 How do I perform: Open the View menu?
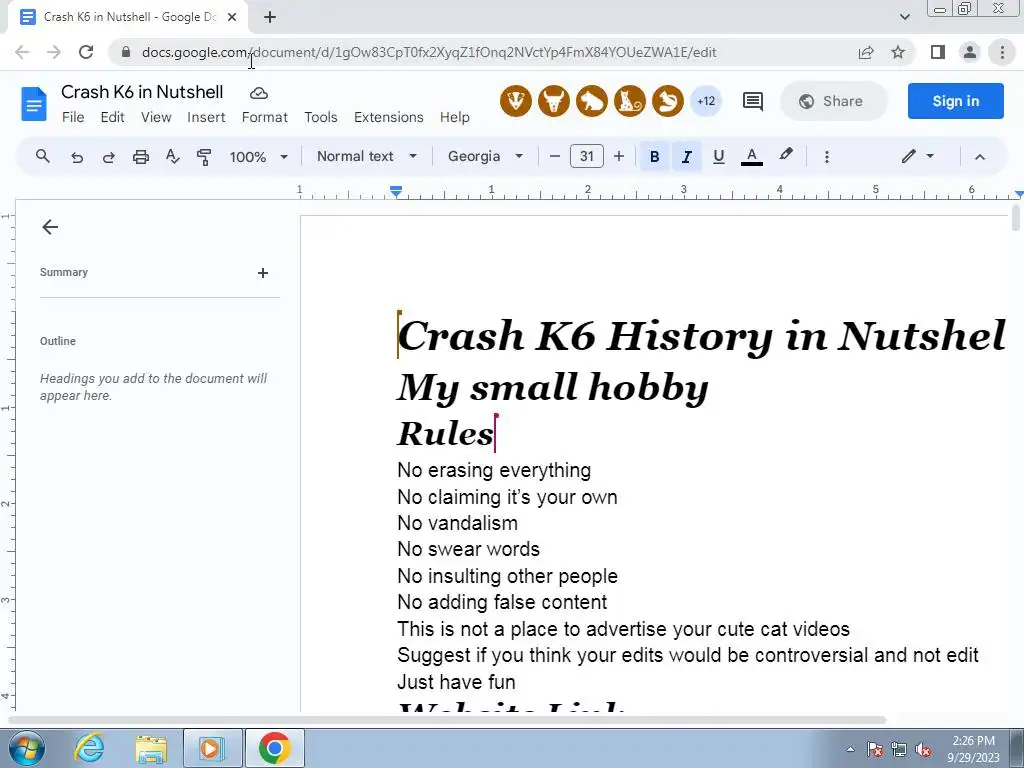point(156,117)
